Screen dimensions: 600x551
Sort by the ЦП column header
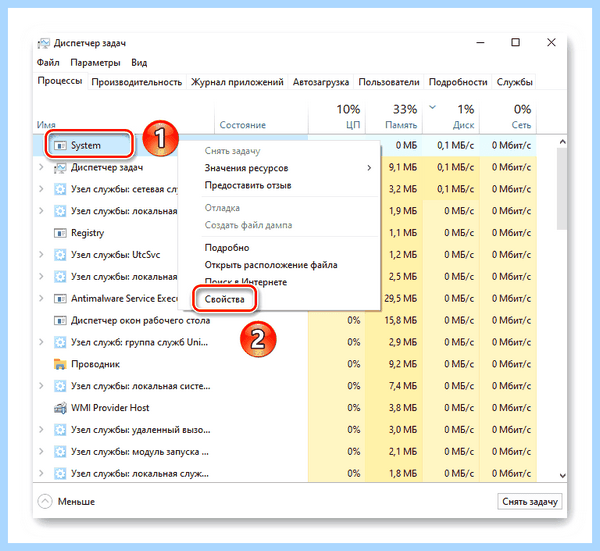pos(337,117)
